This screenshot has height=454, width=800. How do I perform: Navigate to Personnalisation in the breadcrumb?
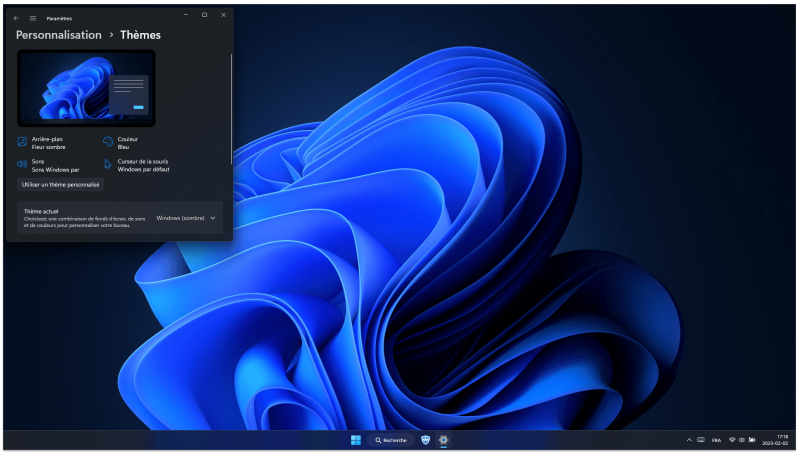tap(59, 35)
